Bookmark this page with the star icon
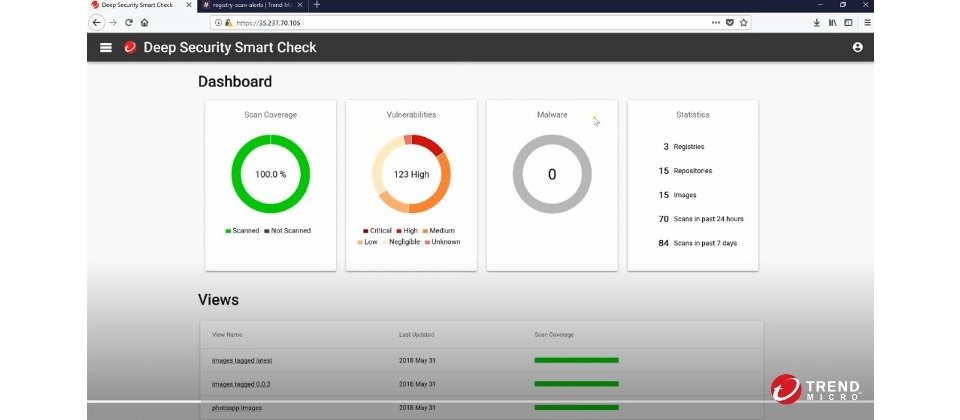Image resolution: width=960 pixels, height=420 pixels. coord(743,23)
